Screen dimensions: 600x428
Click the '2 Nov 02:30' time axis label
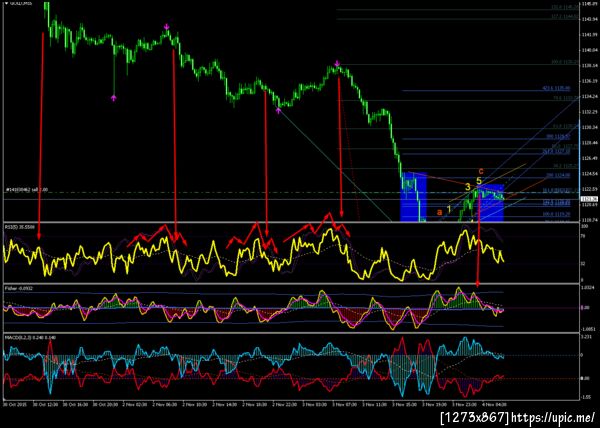pyautogui.click(x=135, y=404)
